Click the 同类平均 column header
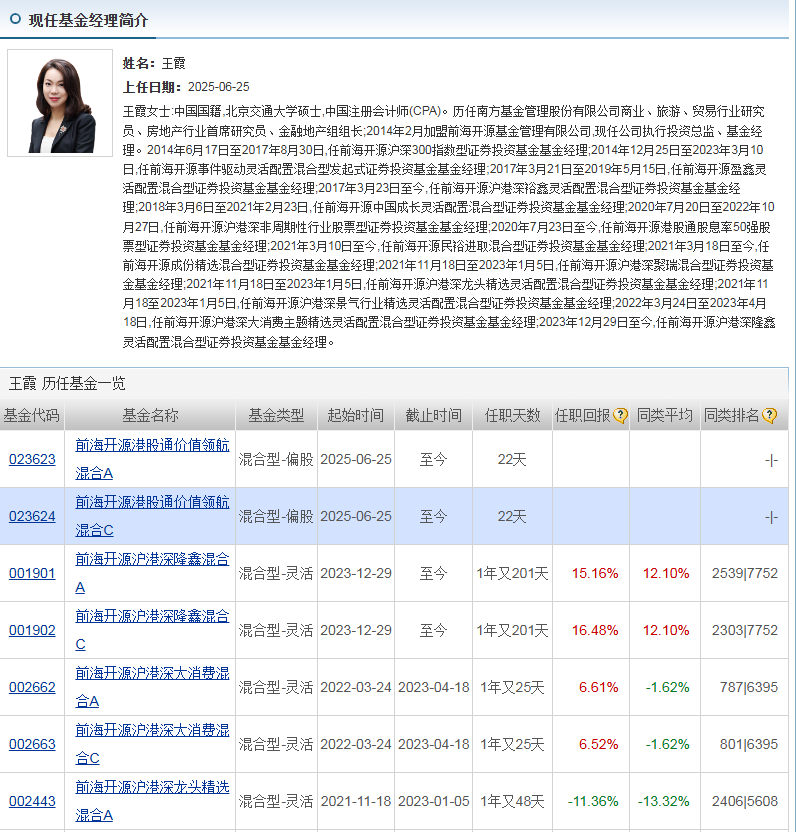 pyautogui.click(x=665, y=415)
